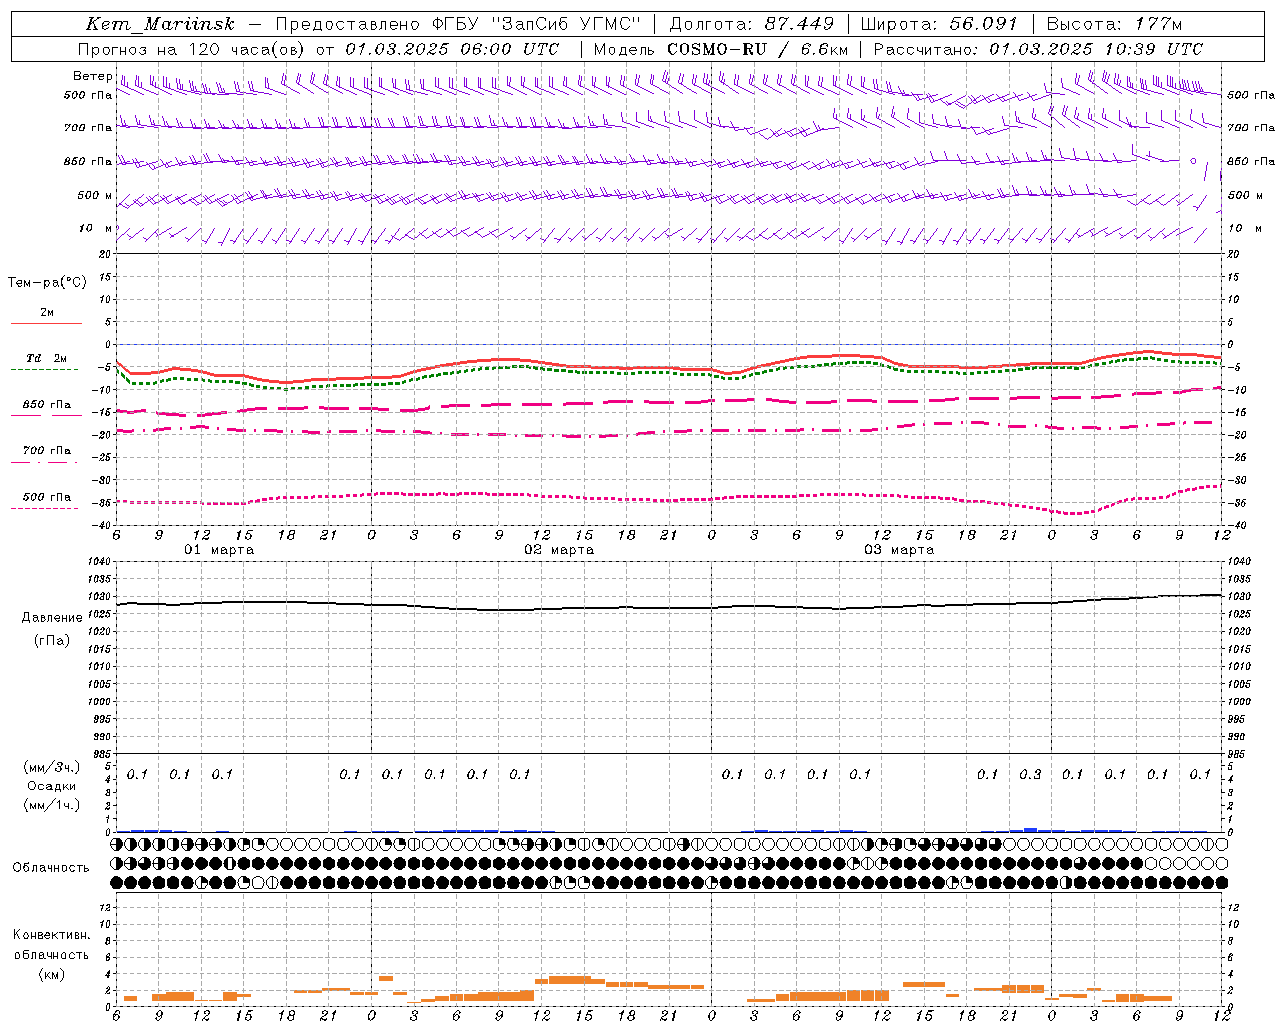Click the '03 марта' date label
Image resolution: width=1280 pixels, height=1024 pixels.
899,550
